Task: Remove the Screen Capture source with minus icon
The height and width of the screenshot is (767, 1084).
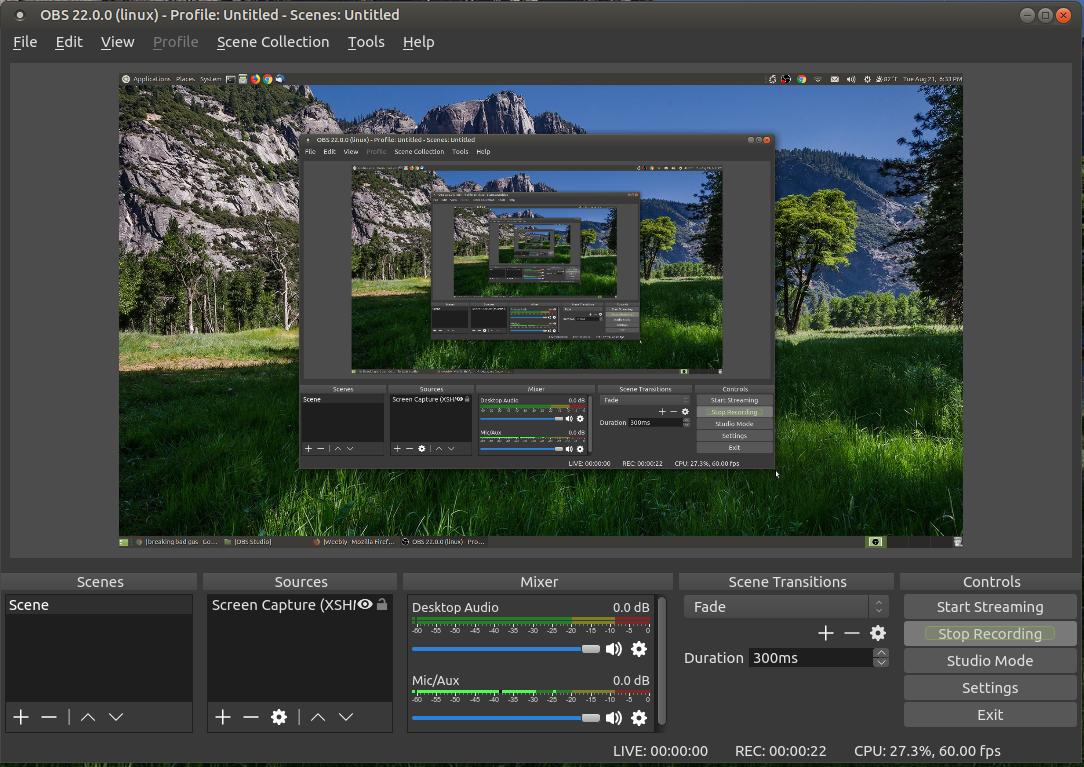Action: point(250,716)
